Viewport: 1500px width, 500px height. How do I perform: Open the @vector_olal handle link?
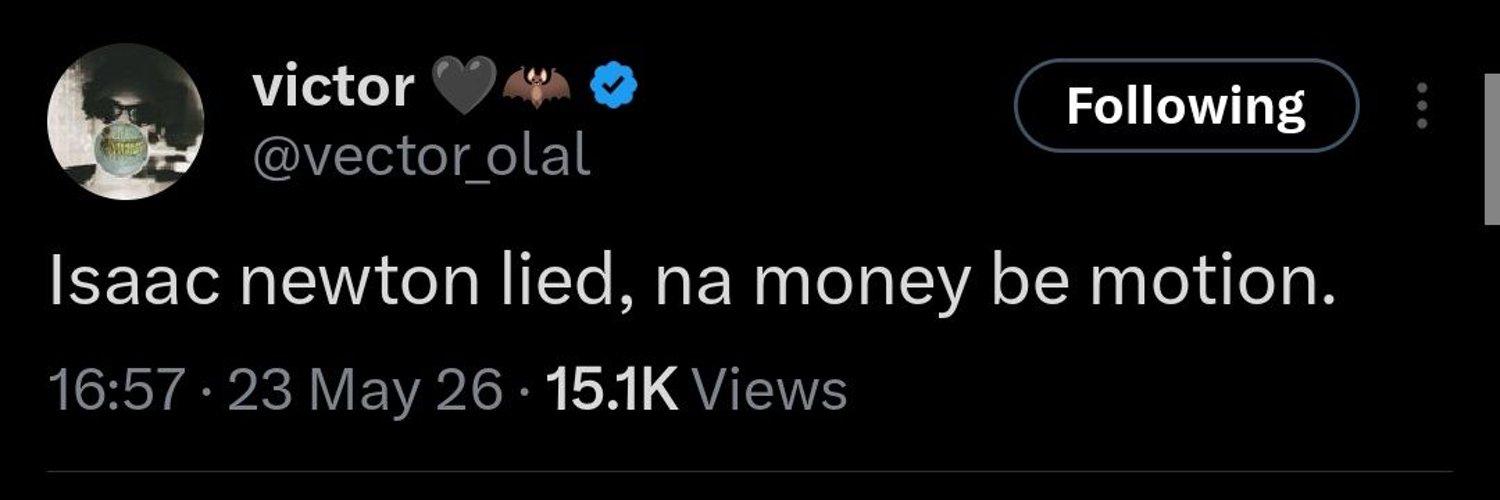[x=420, y=155]
